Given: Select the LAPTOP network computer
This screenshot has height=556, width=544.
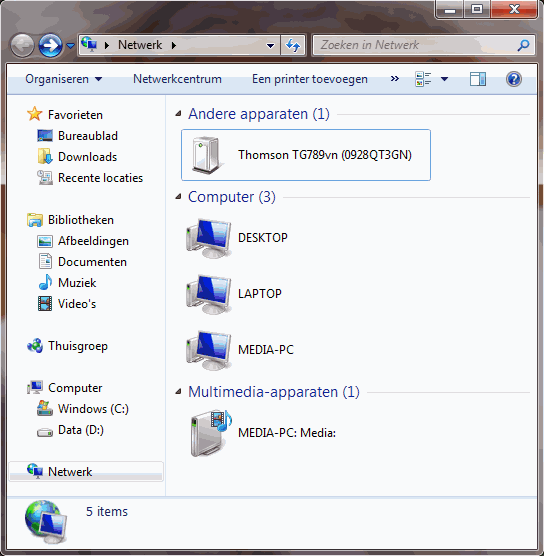Looking at the screenshot, I should click(x=234, y=294).
